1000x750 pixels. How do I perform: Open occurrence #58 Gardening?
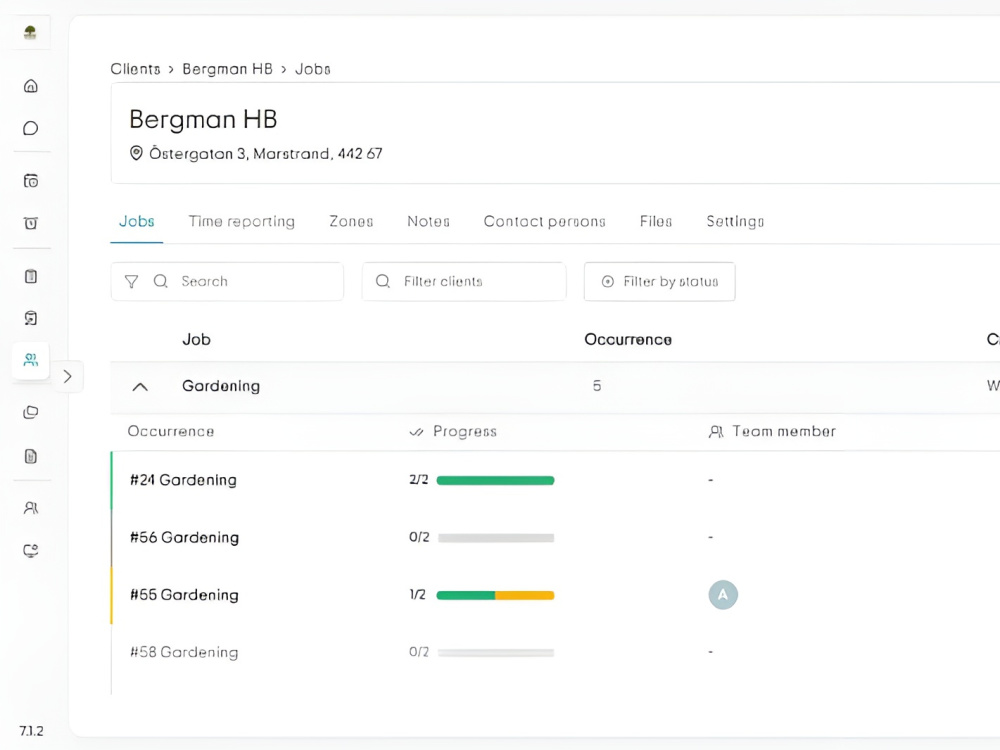(x=184, y=652)
